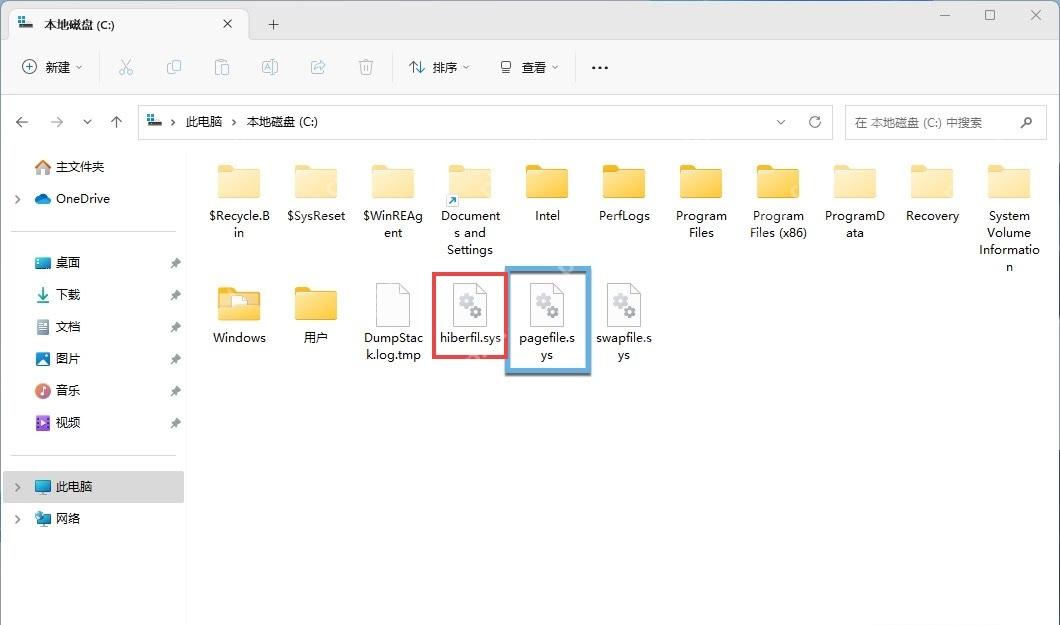Click the search box for 本地磁盘 (C:)
Viewport: 1060px width, 625px height.
click(x=946, y=122)
